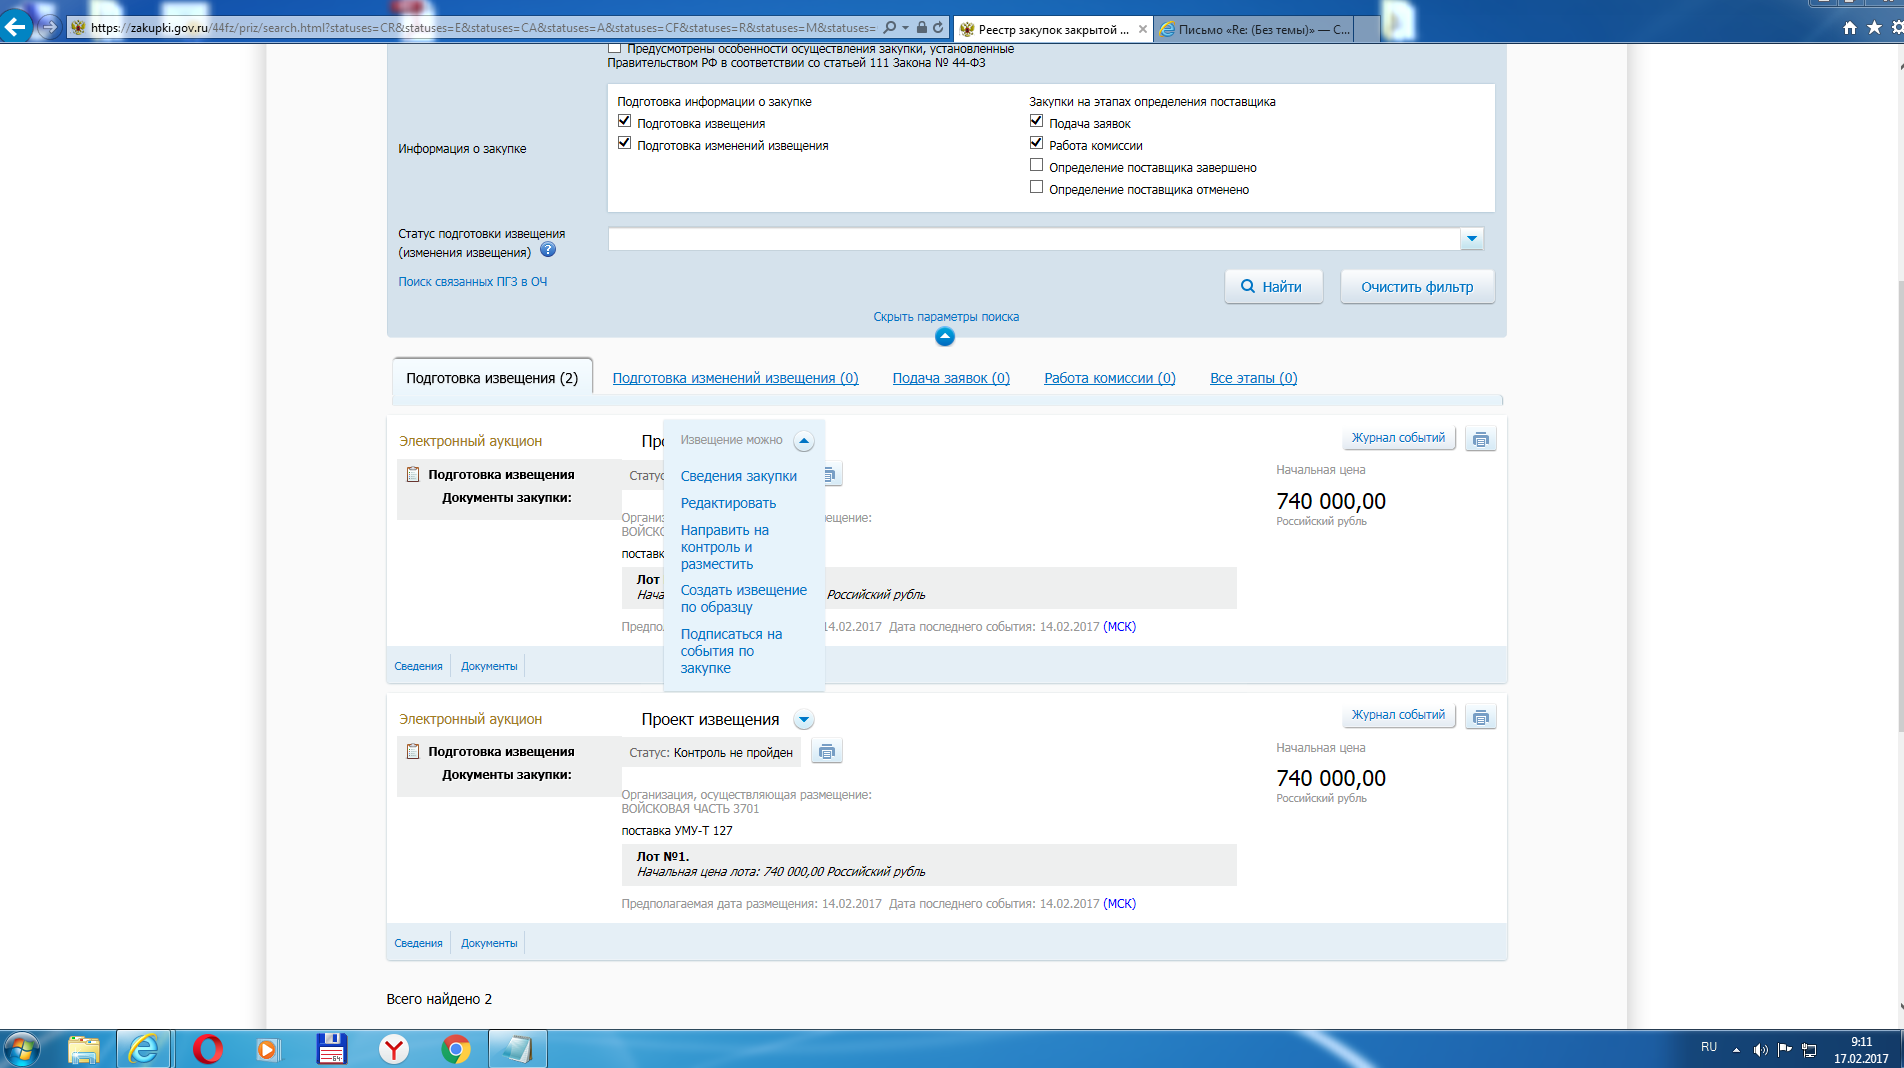
Task: Click the print icon in the first result
Action: (x=1480, y=439)
